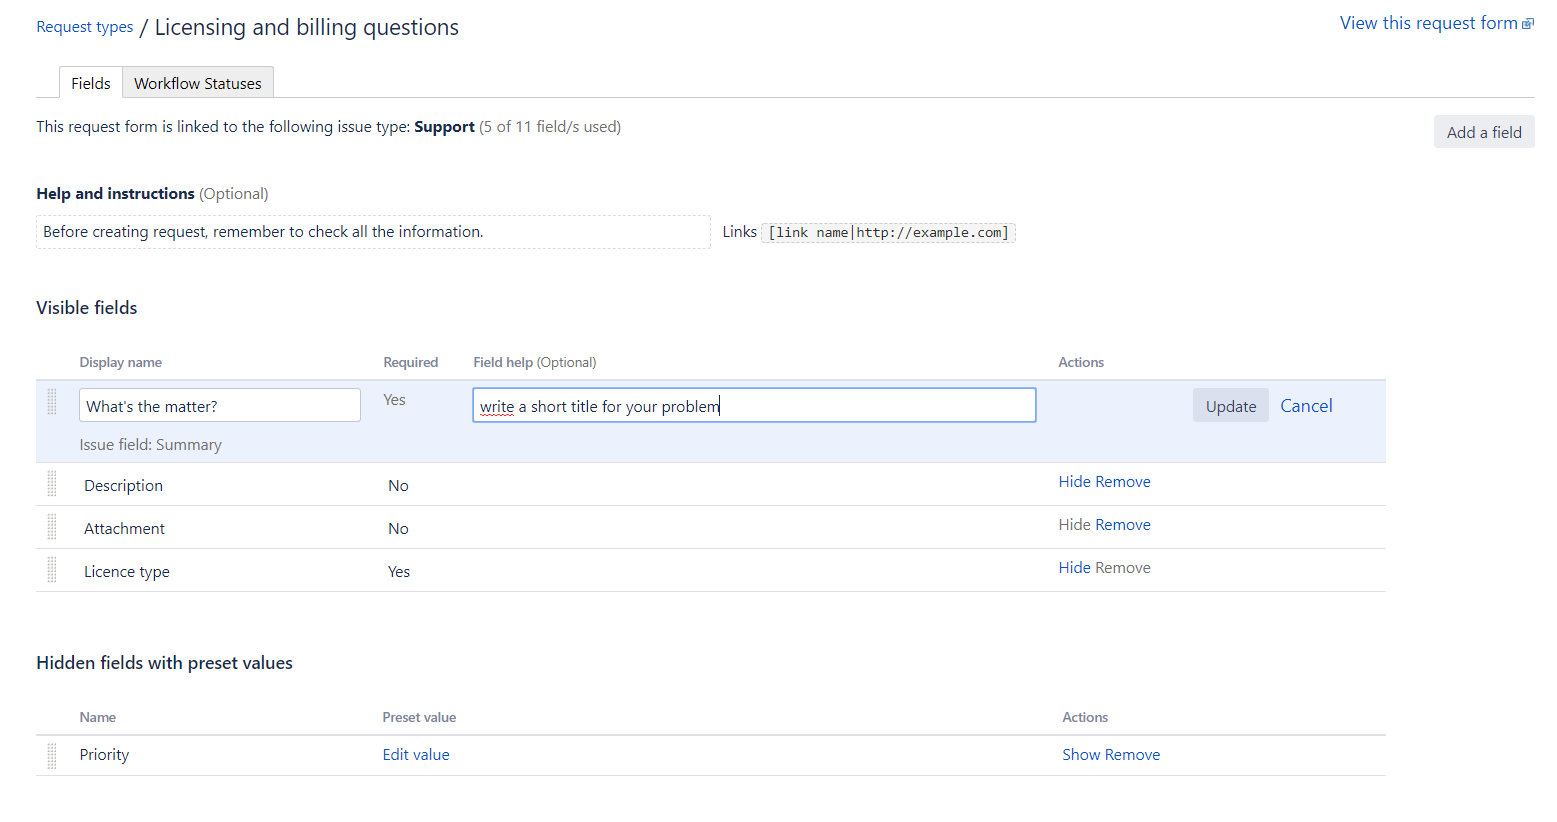Cancel editing the Summary field
This screenshot has height=822, width=1557.
[1306, 406]
